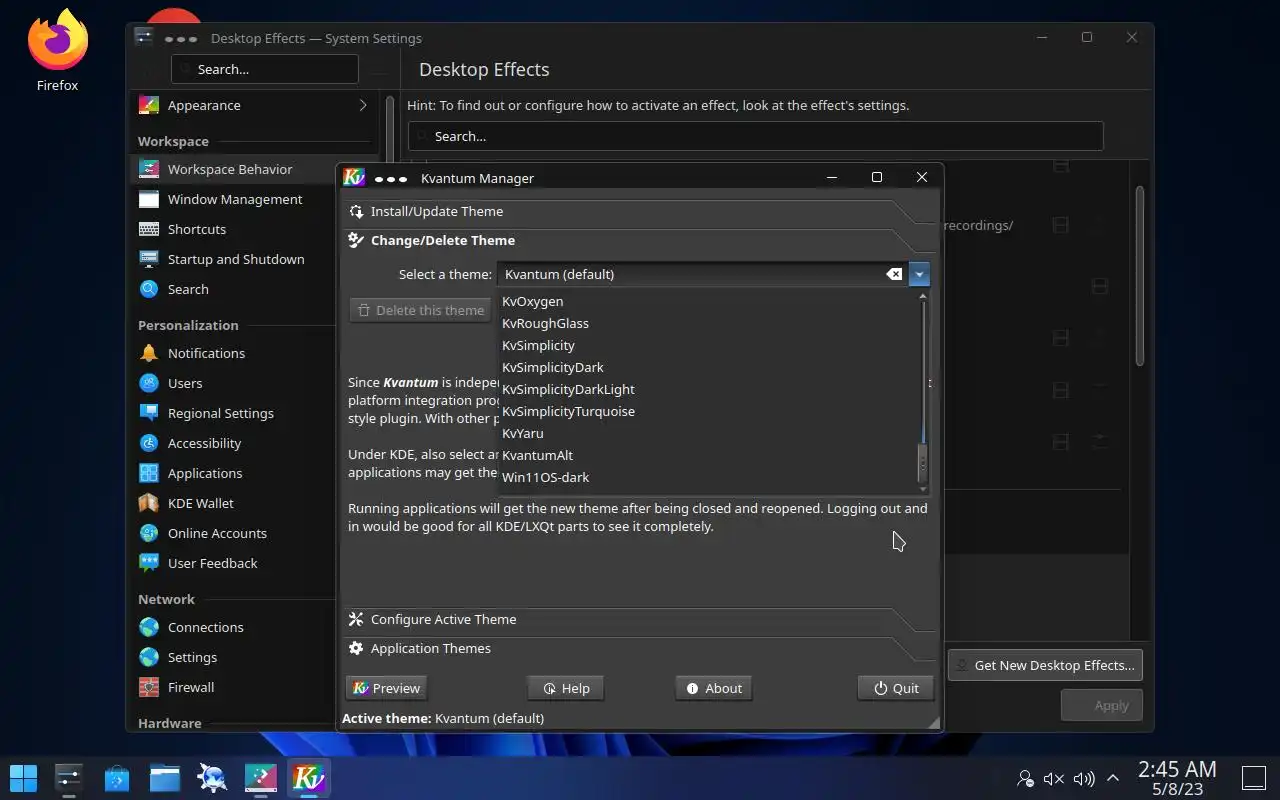
Task: Expand Configure Active Theme section
Action: tap(640, 619)
